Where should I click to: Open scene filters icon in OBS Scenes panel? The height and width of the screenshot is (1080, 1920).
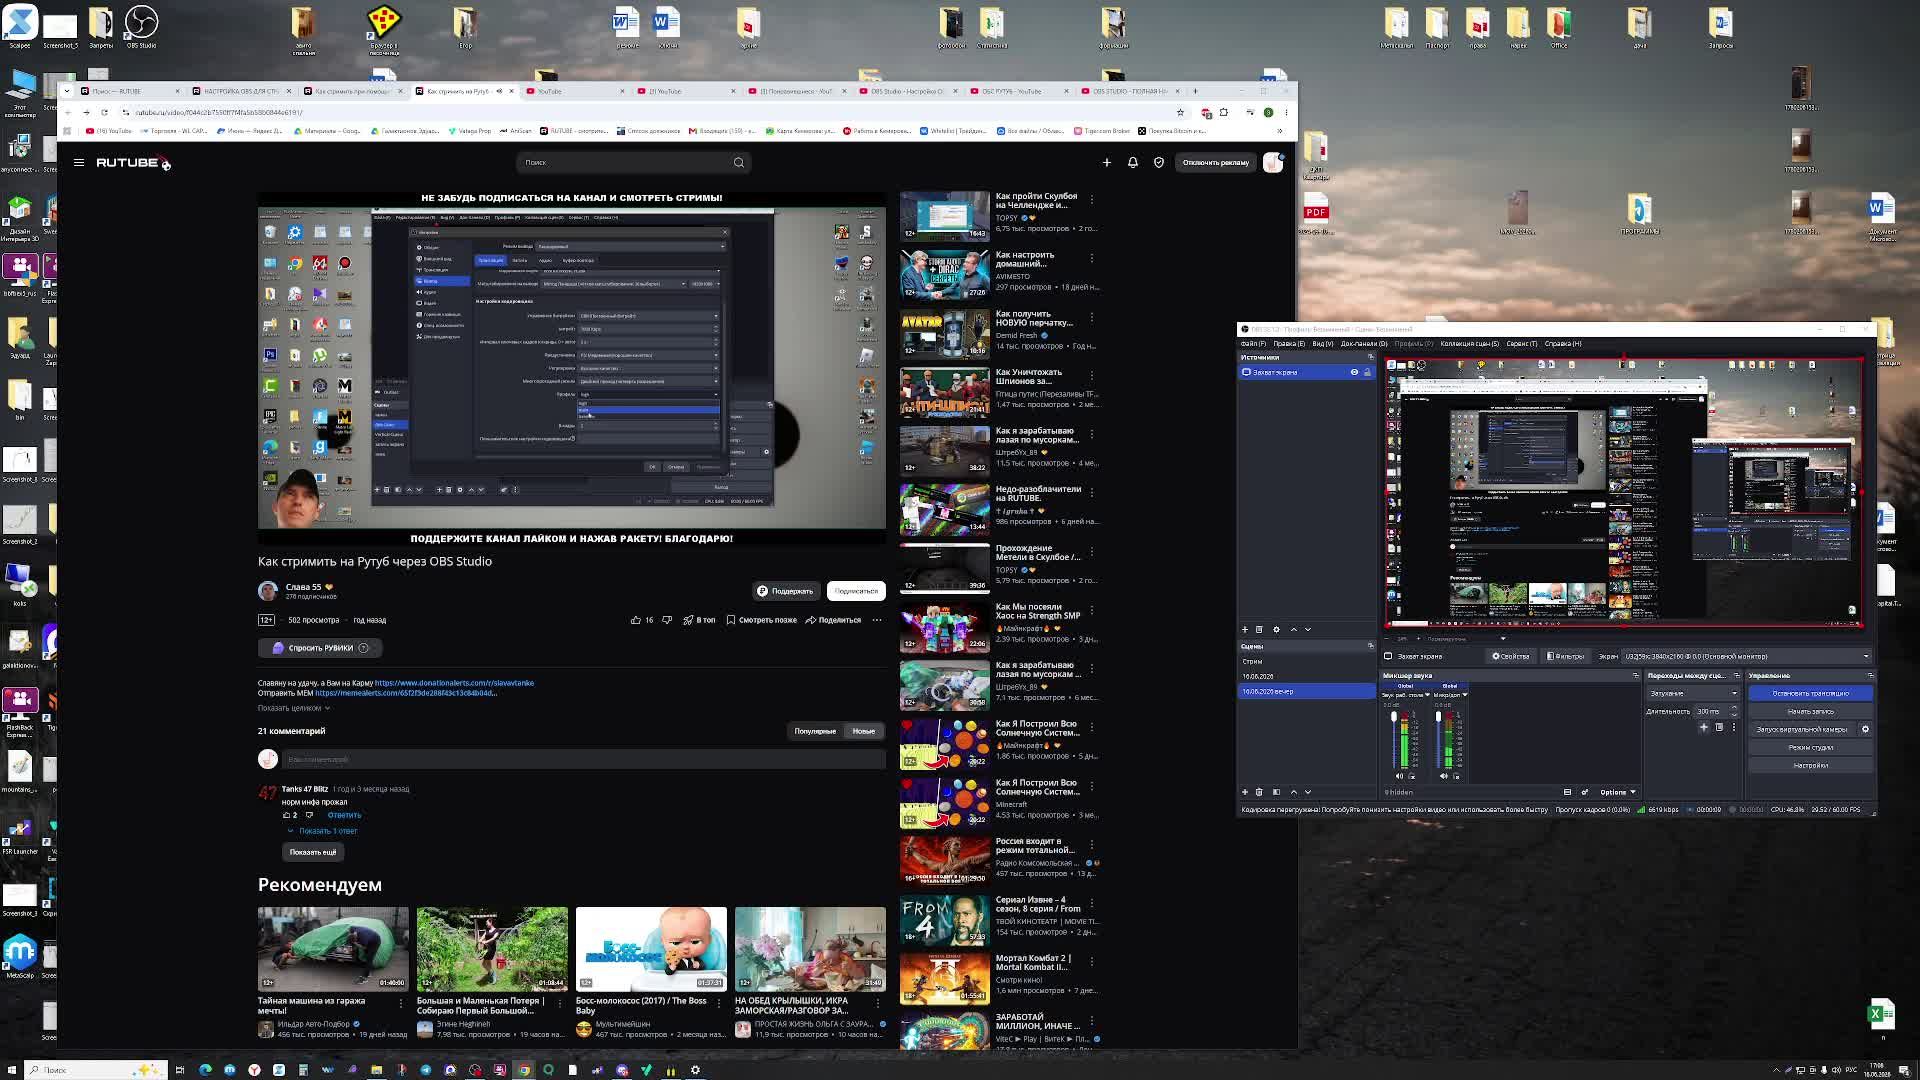1276,792
